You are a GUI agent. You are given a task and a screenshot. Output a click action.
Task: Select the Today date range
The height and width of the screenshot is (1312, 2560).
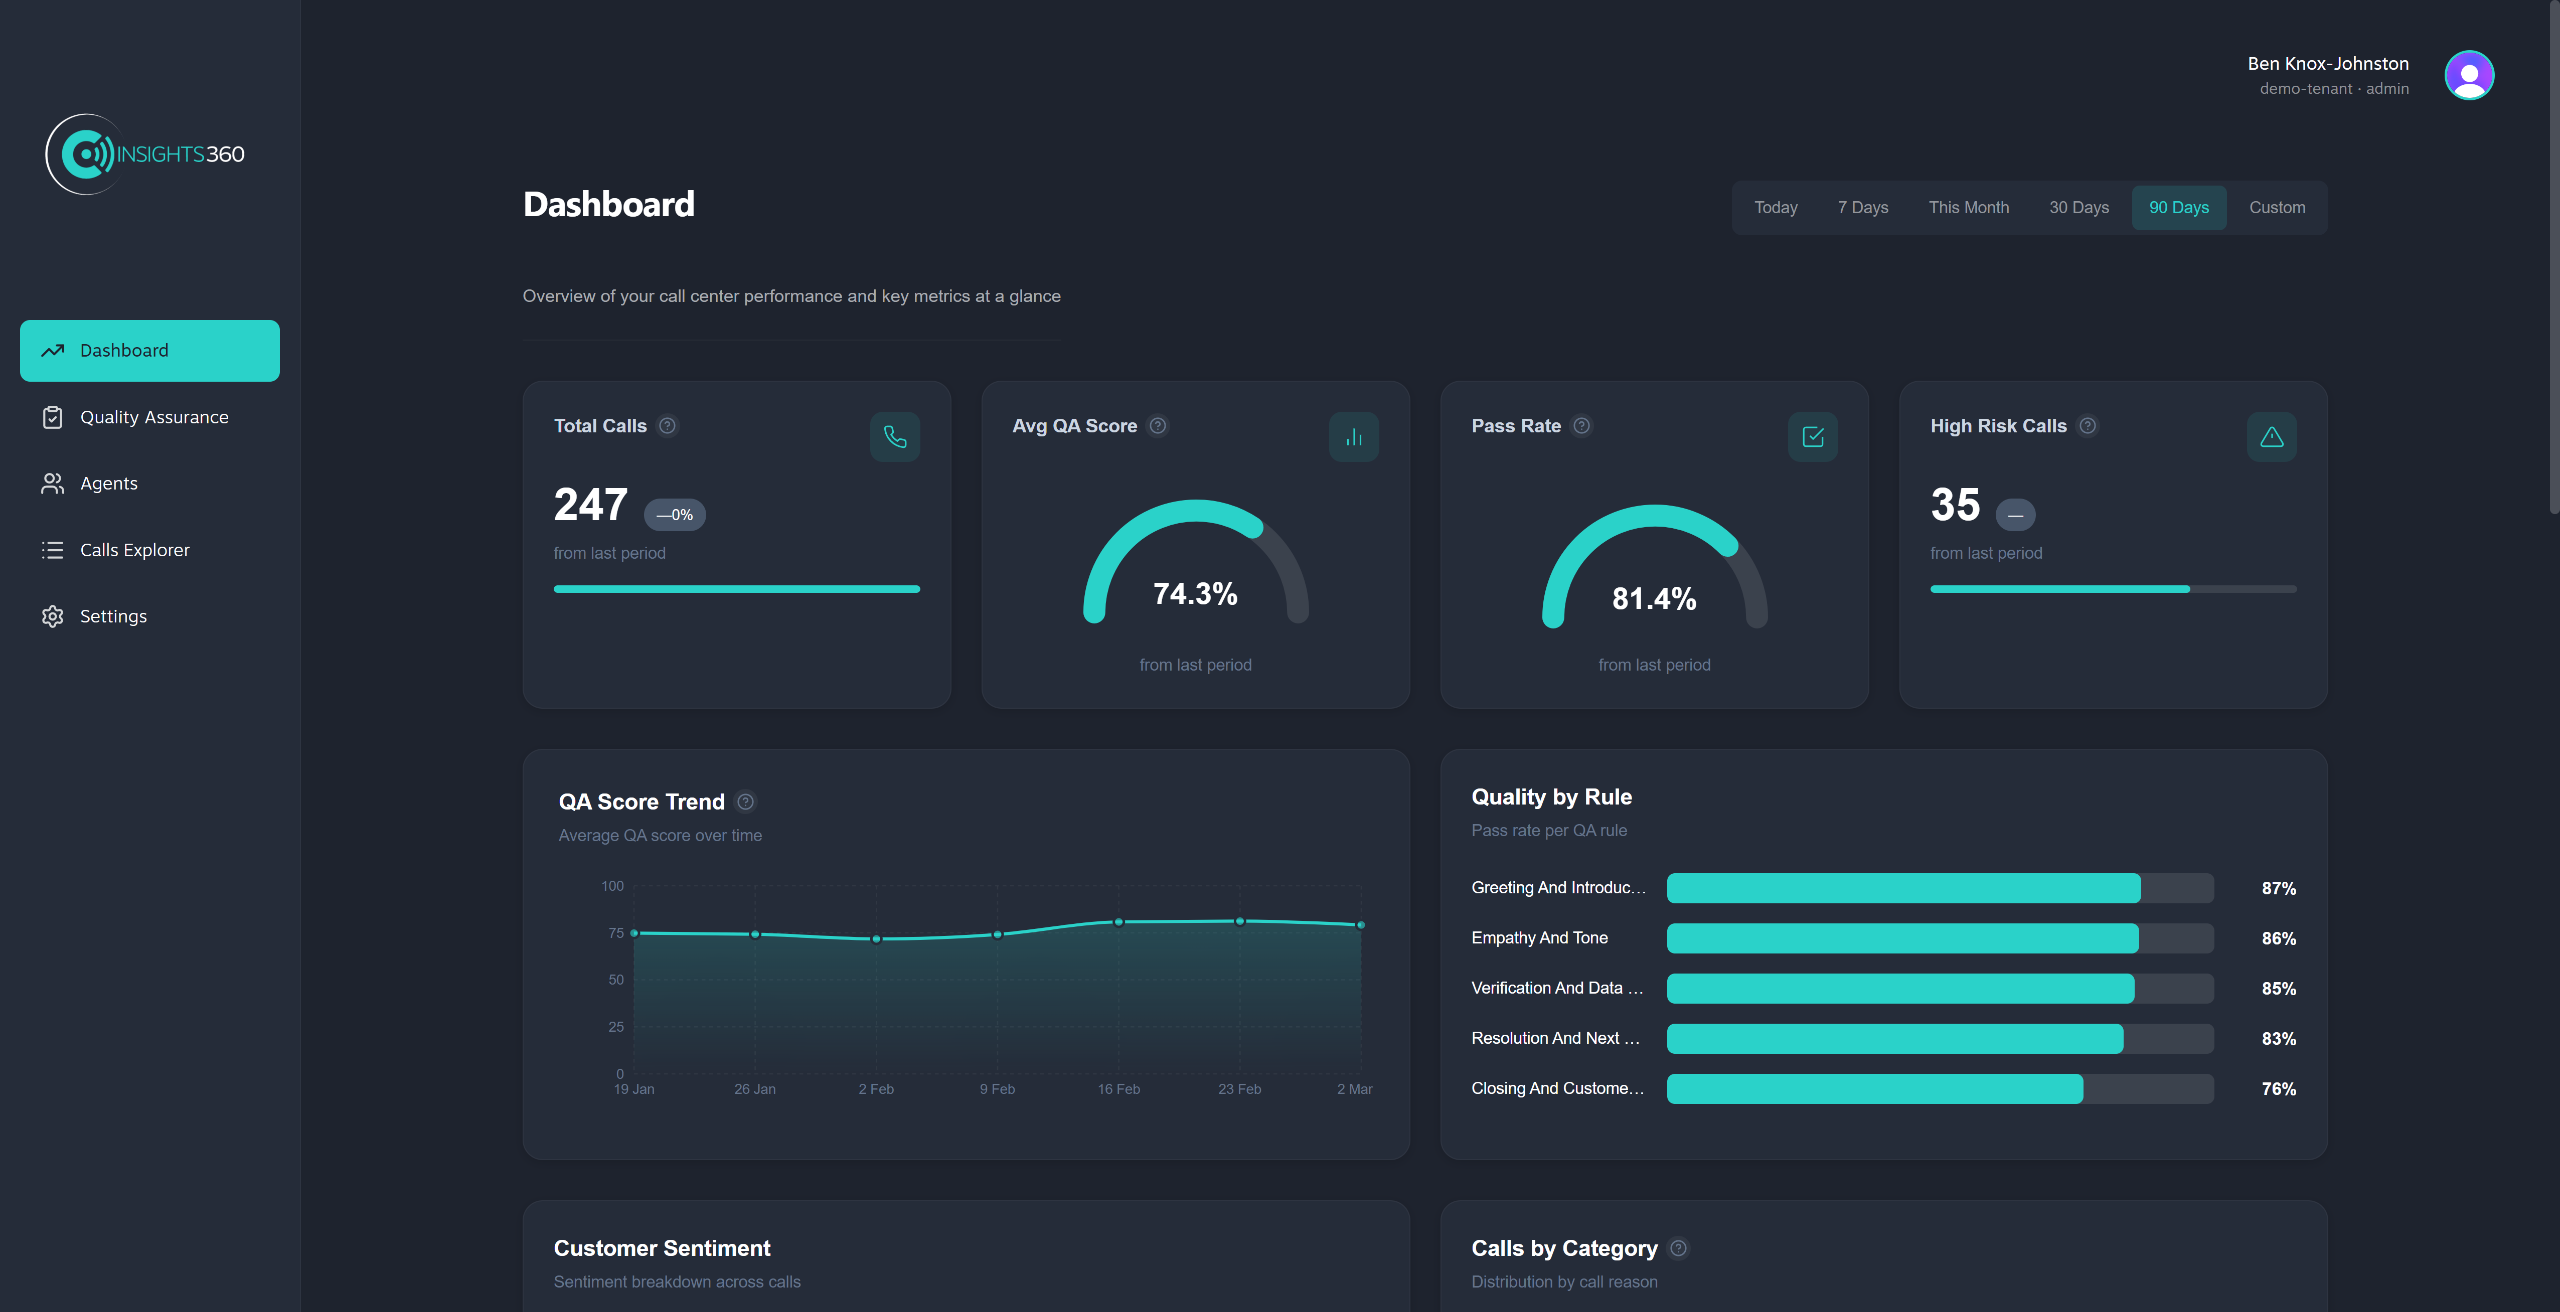(x=1775, y=208)
